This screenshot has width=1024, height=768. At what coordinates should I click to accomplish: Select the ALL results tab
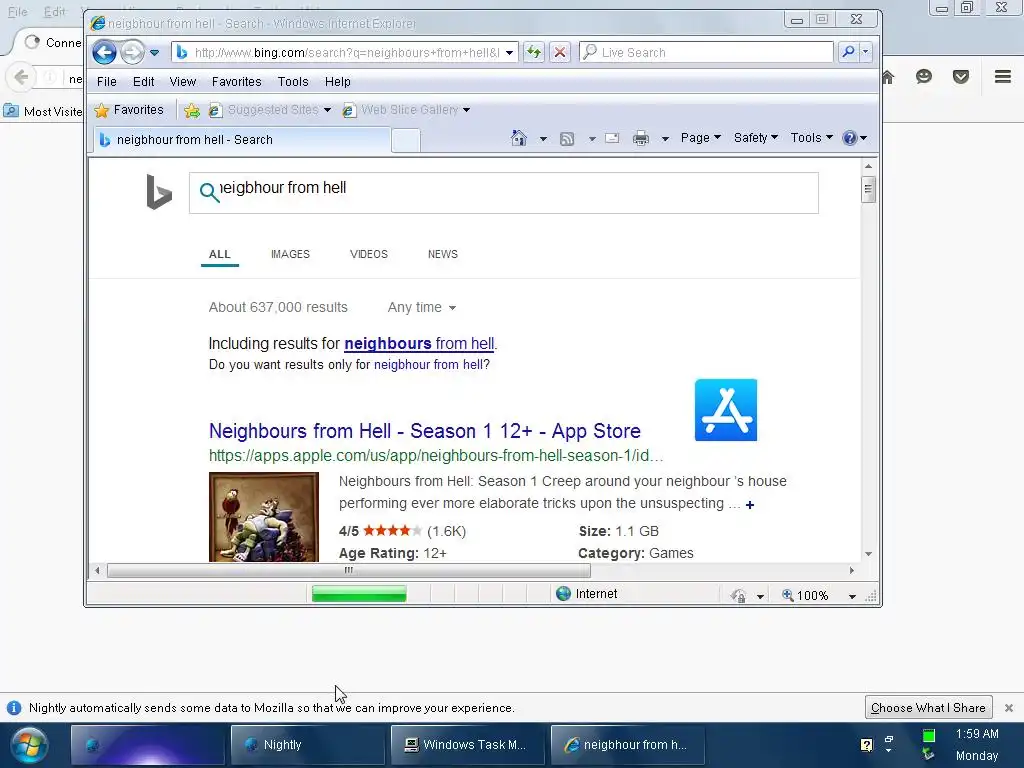(219, 255)
